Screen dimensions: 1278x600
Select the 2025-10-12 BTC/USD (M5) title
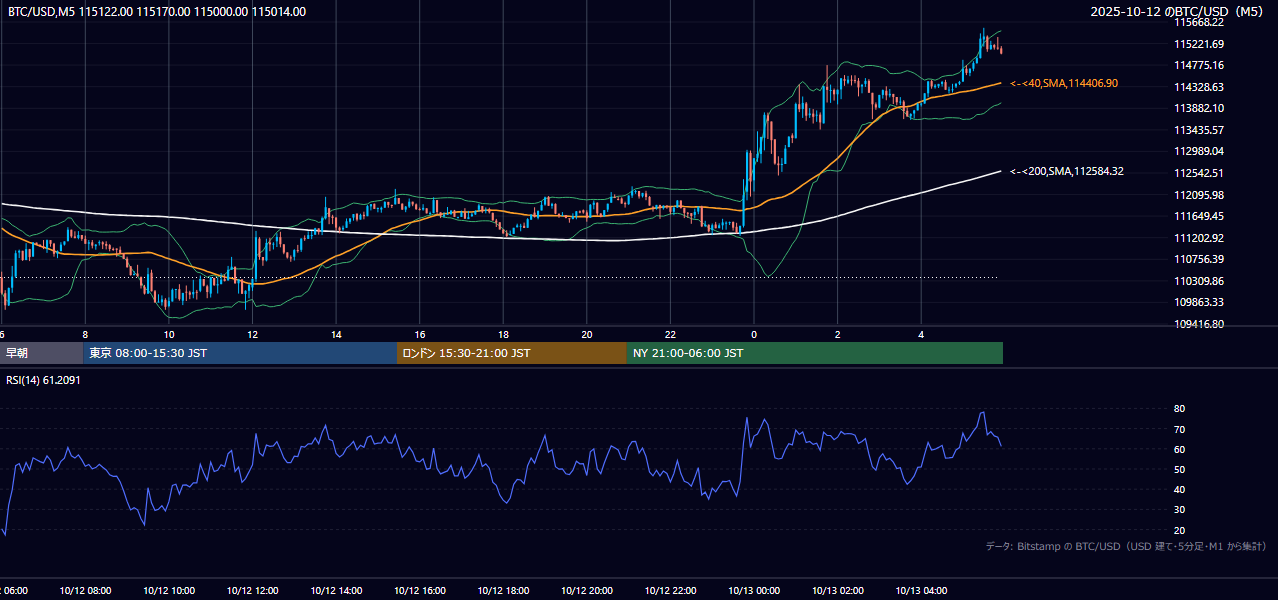1178,12
